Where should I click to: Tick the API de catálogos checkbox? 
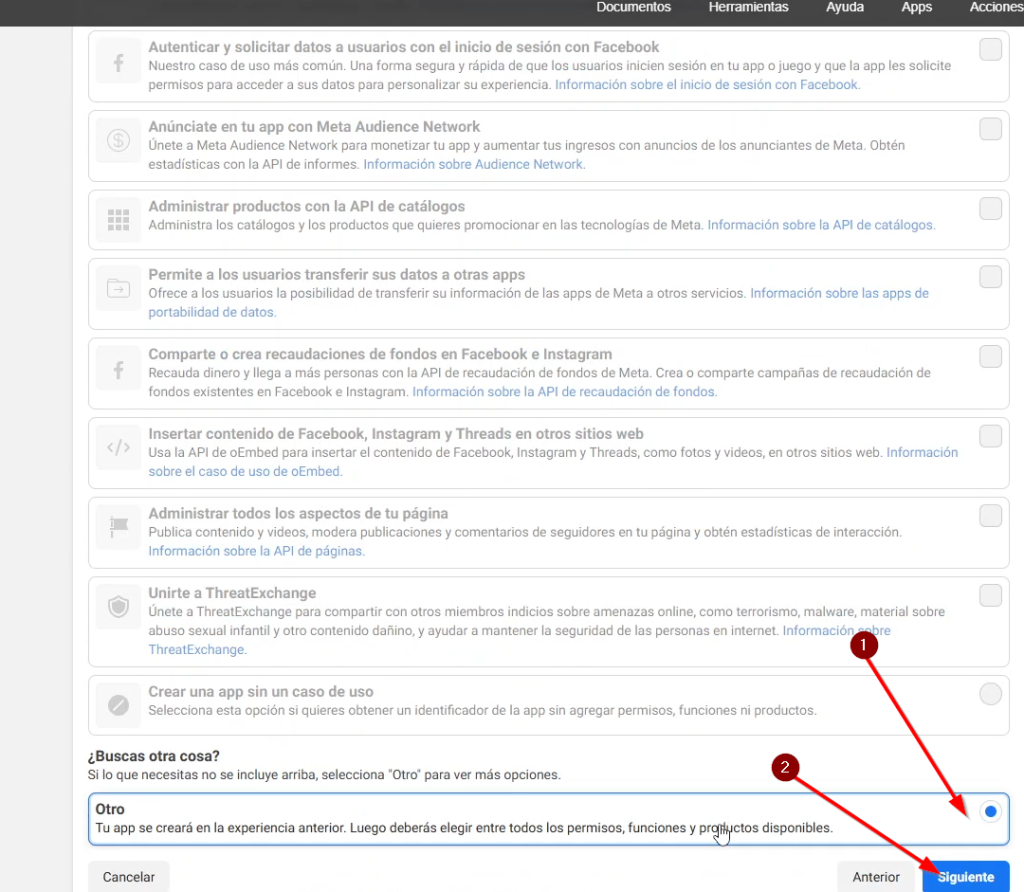coord(990,209)
